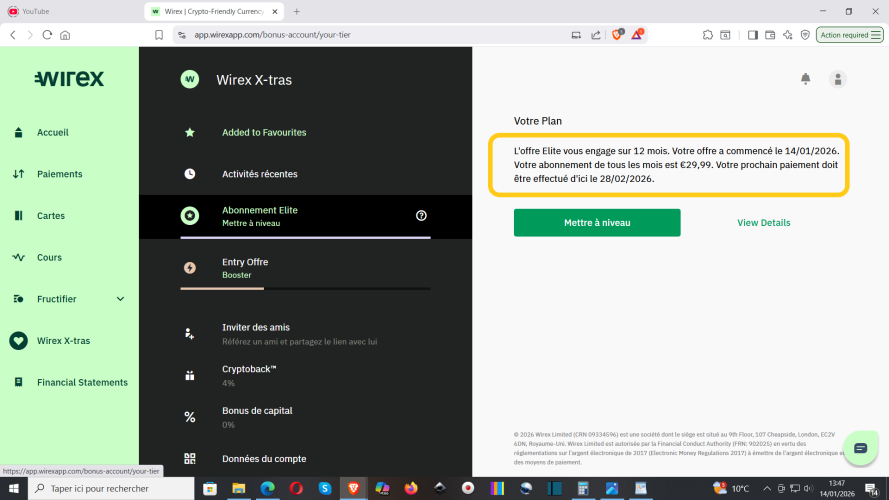Open Opera browser from taskbar

[296, 489]
